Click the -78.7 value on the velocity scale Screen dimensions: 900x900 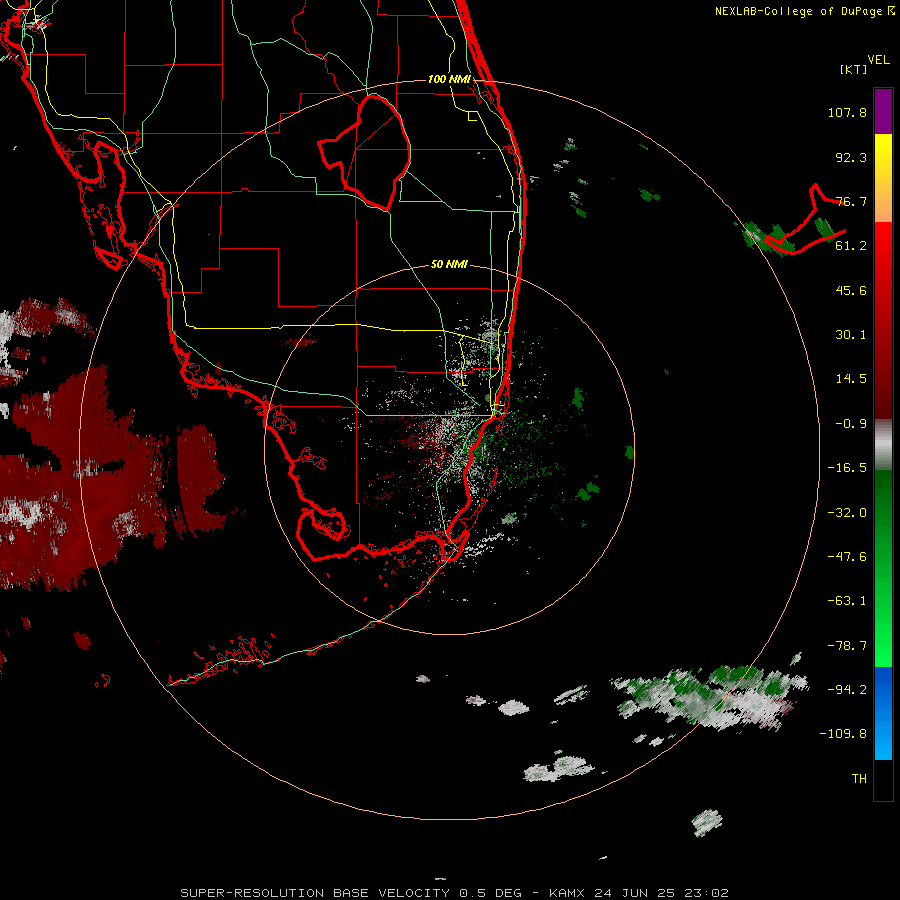click(x=847, y=646)
